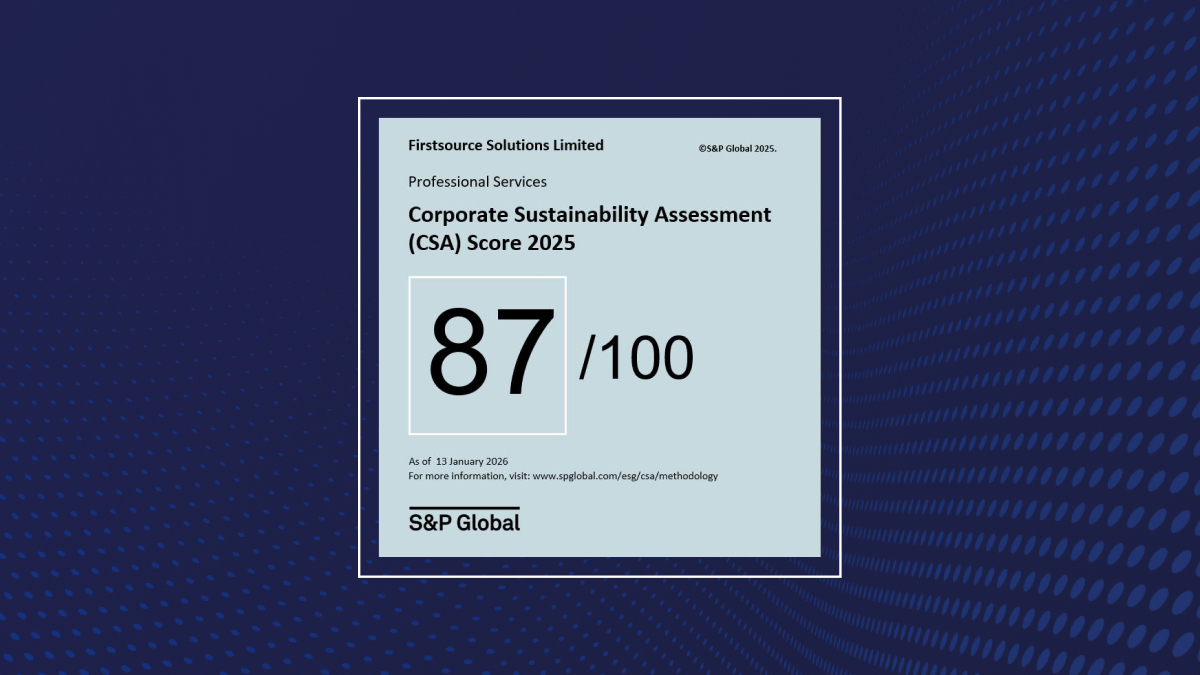Click the '/100' score denominator

(636, 359)
